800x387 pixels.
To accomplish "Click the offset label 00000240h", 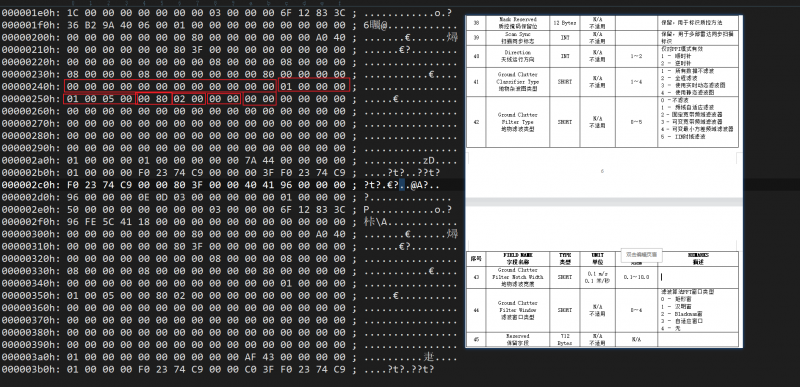I will tap(31, 86).
